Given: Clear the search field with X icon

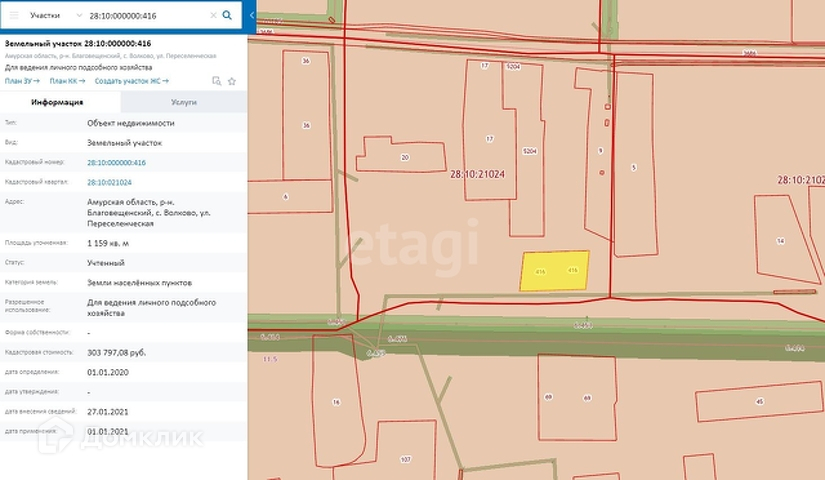Looking at the screenshot, I should (213, 15).
